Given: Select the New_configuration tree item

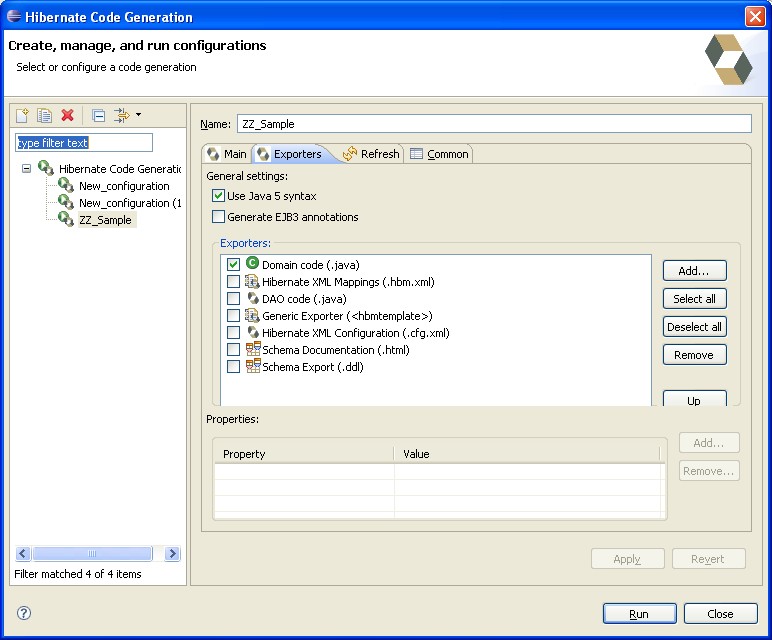Looking at the screenshot, I should coord(124,186).
